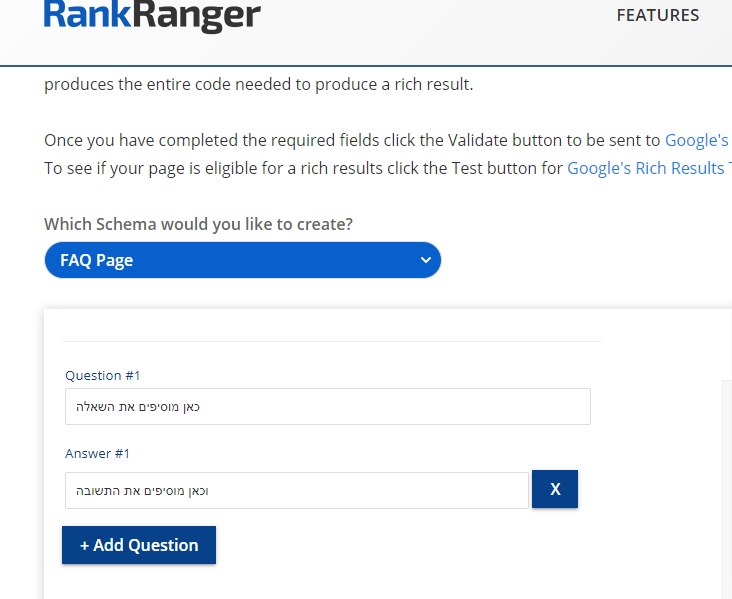Image resolution: width=732 pixels, height=599 pixels.
Task: Focus the Answer #1 input field
Action: point(296,491)
